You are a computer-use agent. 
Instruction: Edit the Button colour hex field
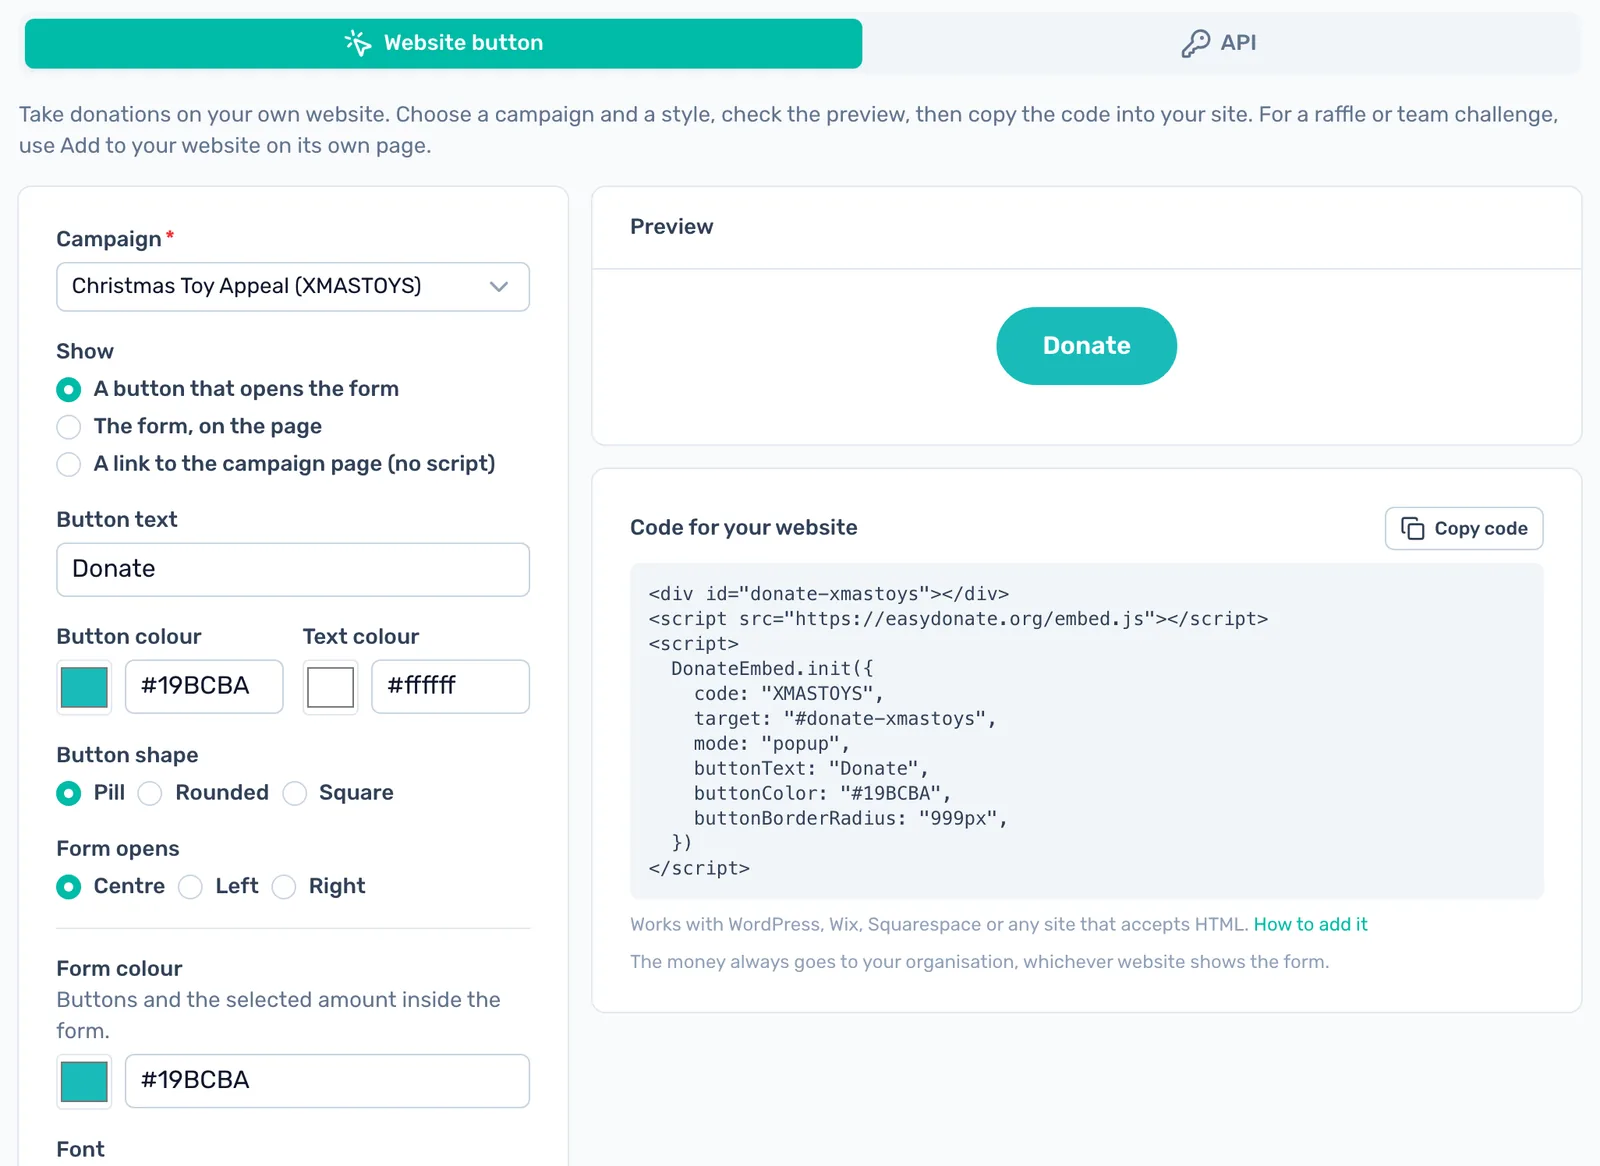click(x=204, y=687)
